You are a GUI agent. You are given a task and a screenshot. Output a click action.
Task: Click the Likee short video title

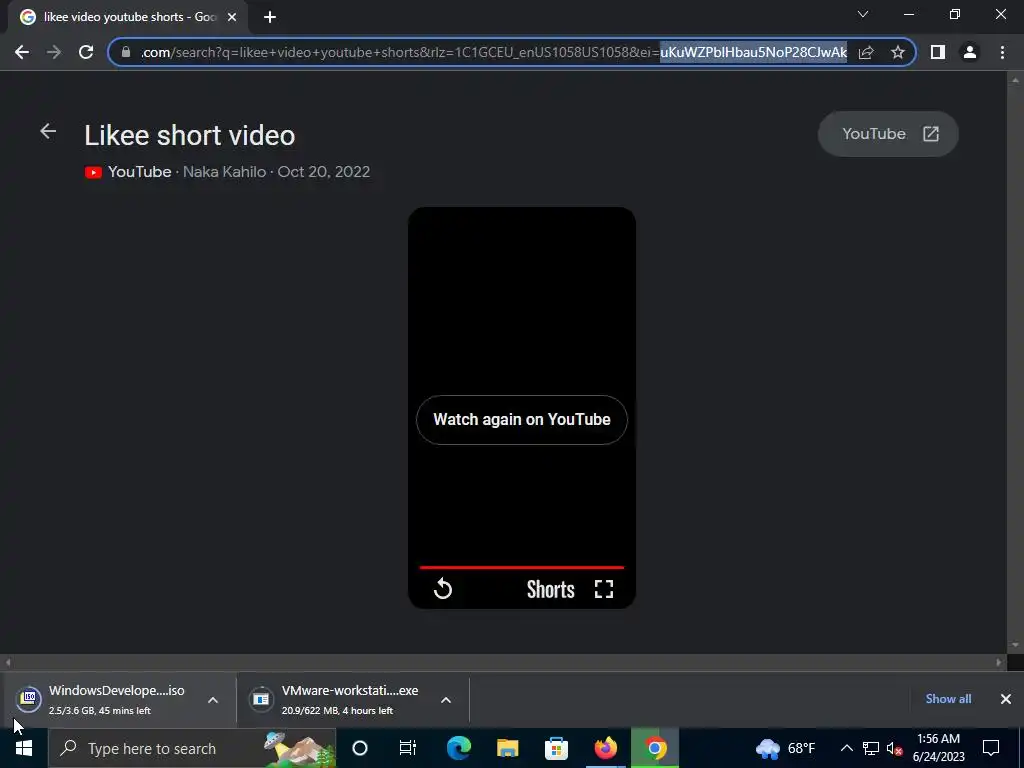pyautogui.click(x=189, y=136)
